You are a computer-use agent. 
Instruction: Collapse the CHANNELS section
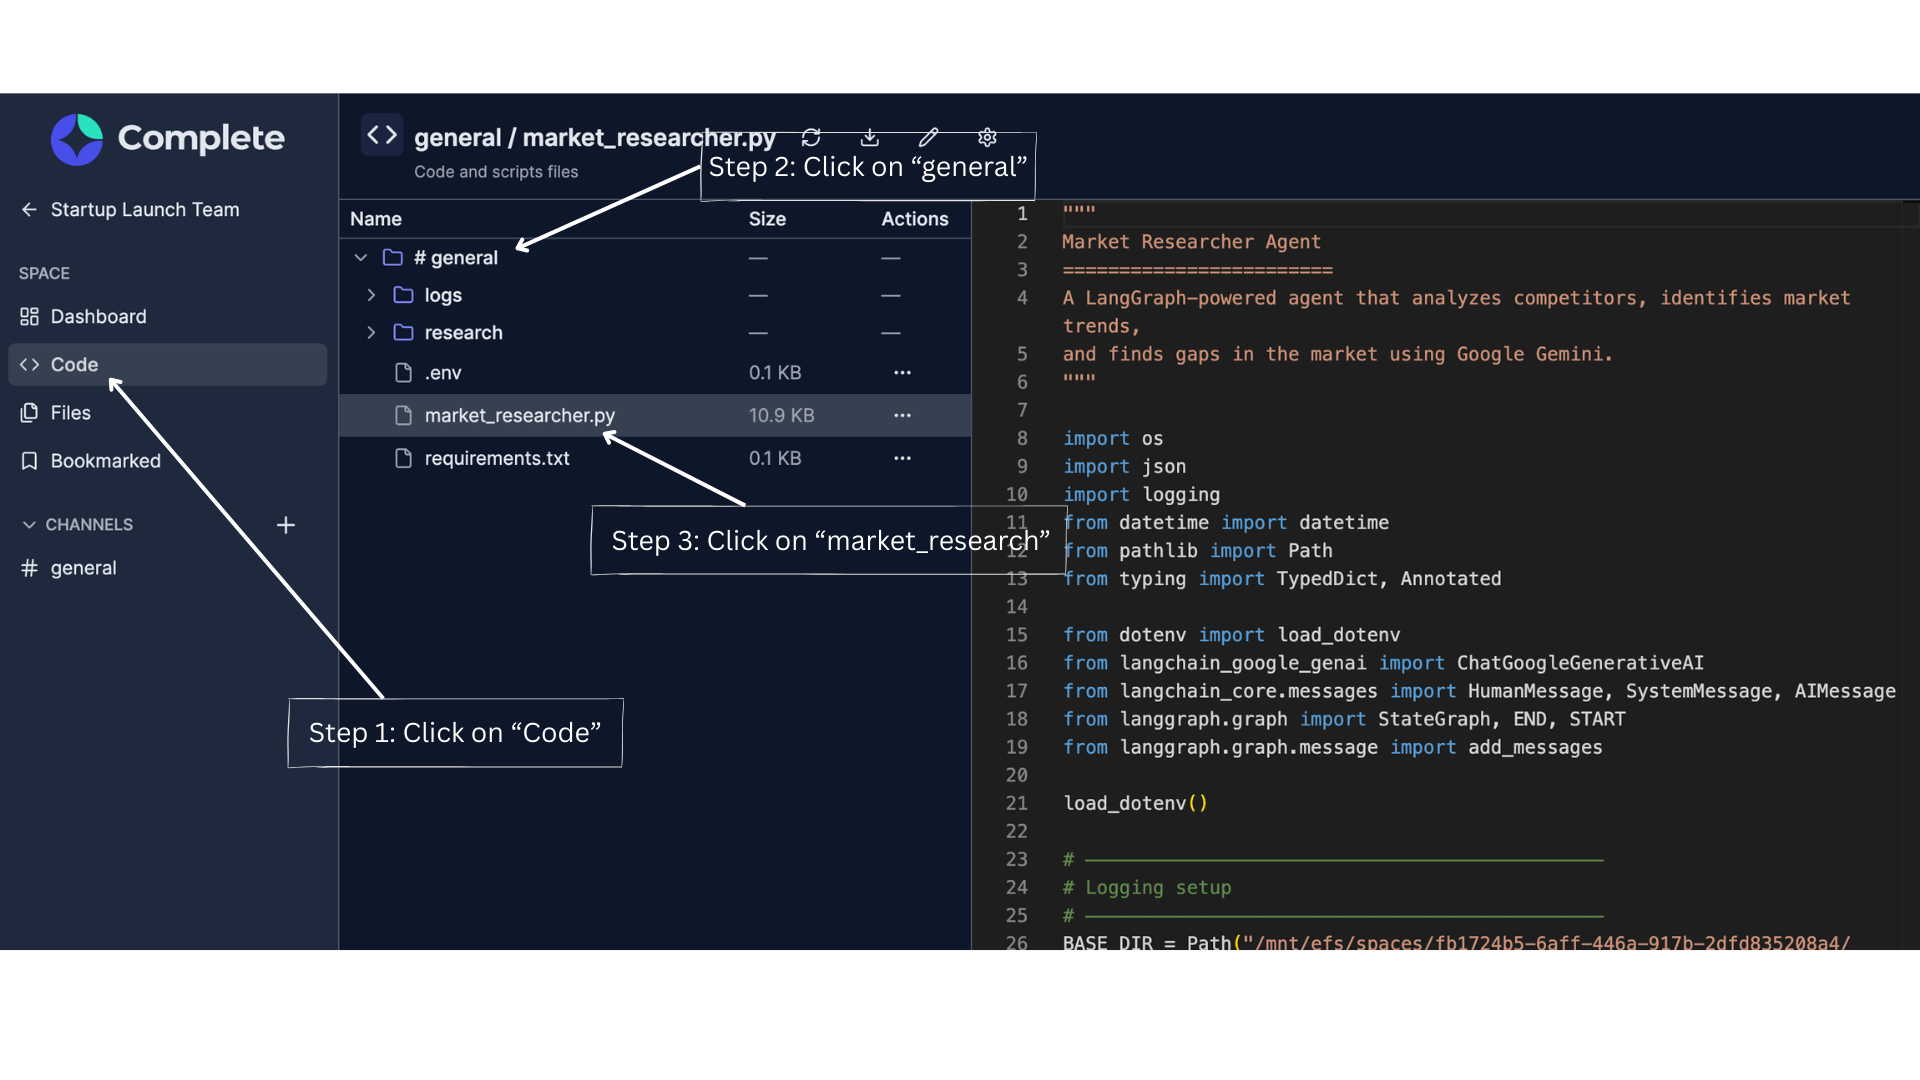tap(29, 525)
